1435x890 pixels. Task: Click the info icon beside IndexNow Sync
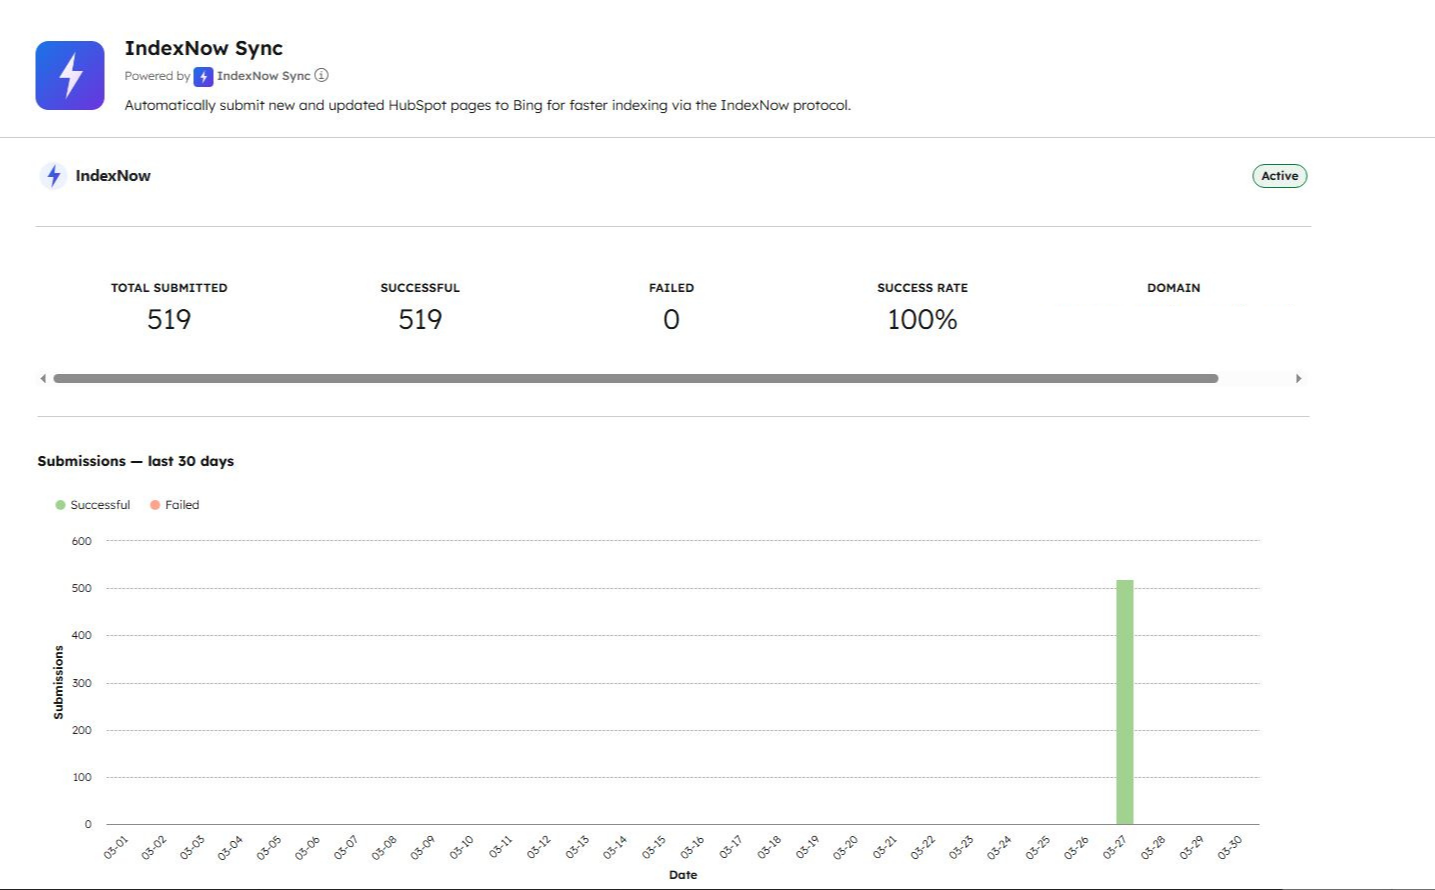click(x=321, y=76)
